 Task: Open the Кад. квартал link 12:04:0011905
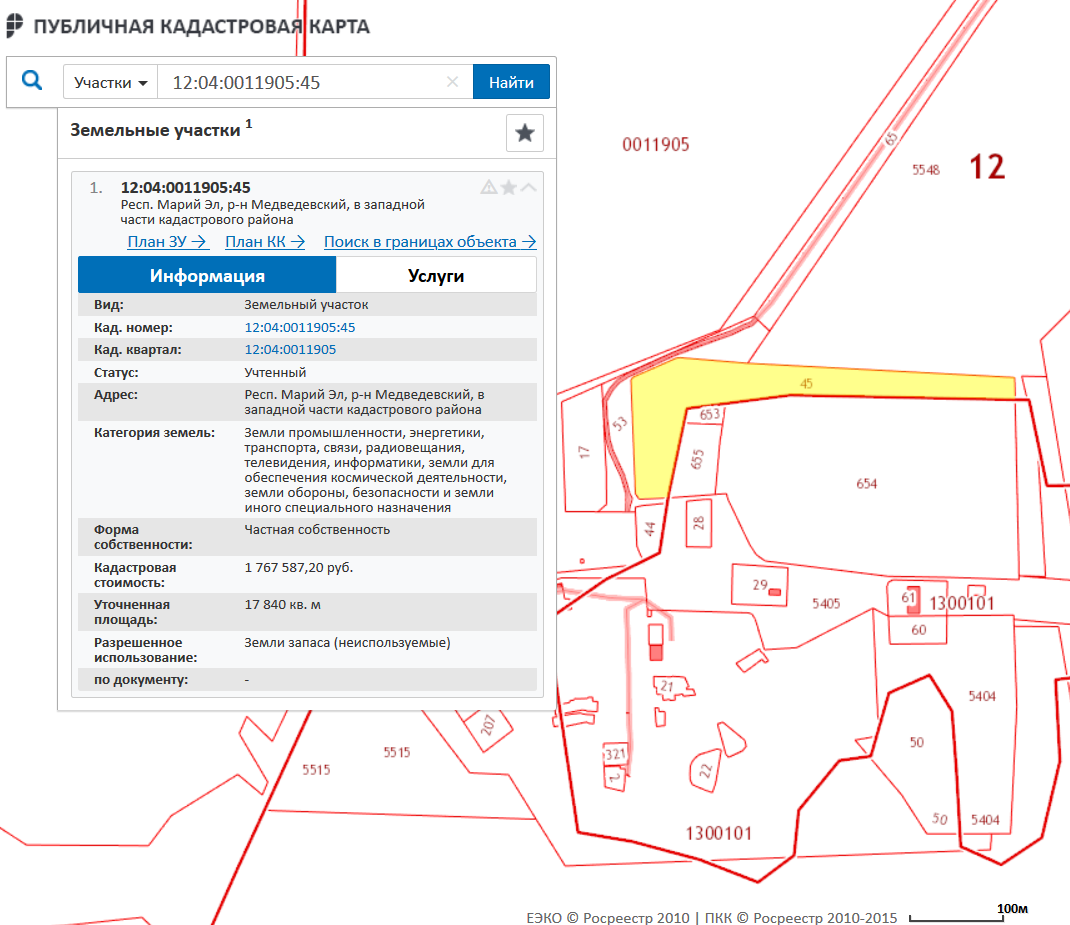290,349
